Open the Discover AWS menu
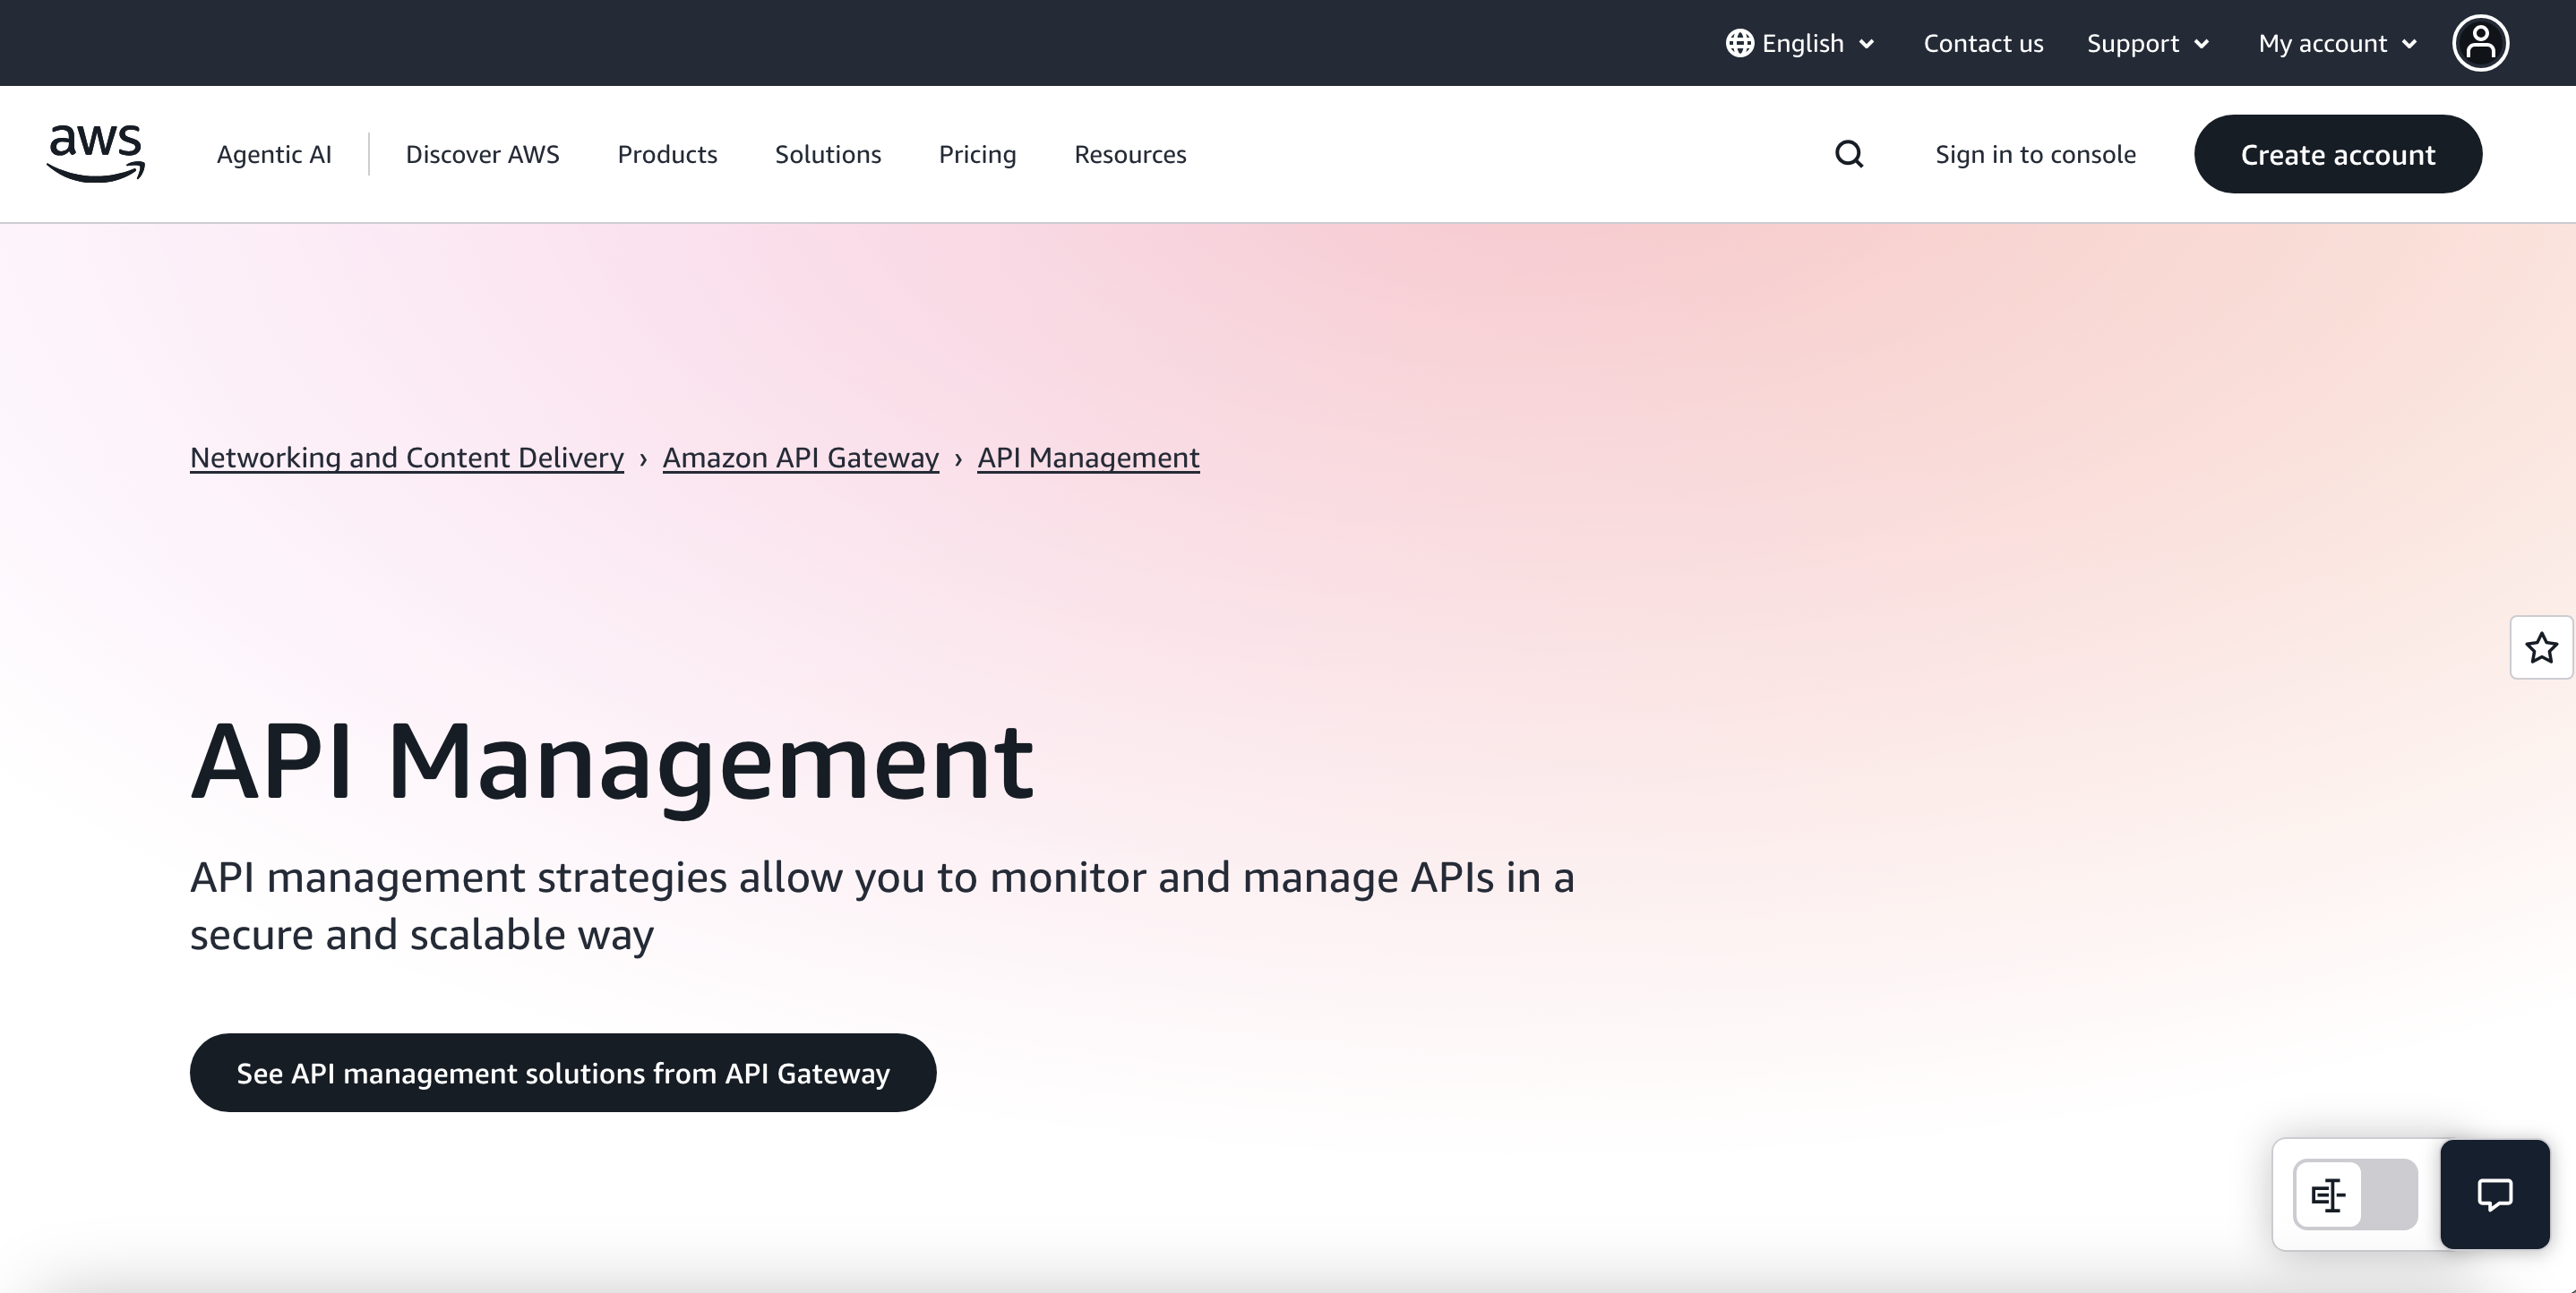The width and height of the screenshot is (2576, 1293). click(x=482, y=154)
